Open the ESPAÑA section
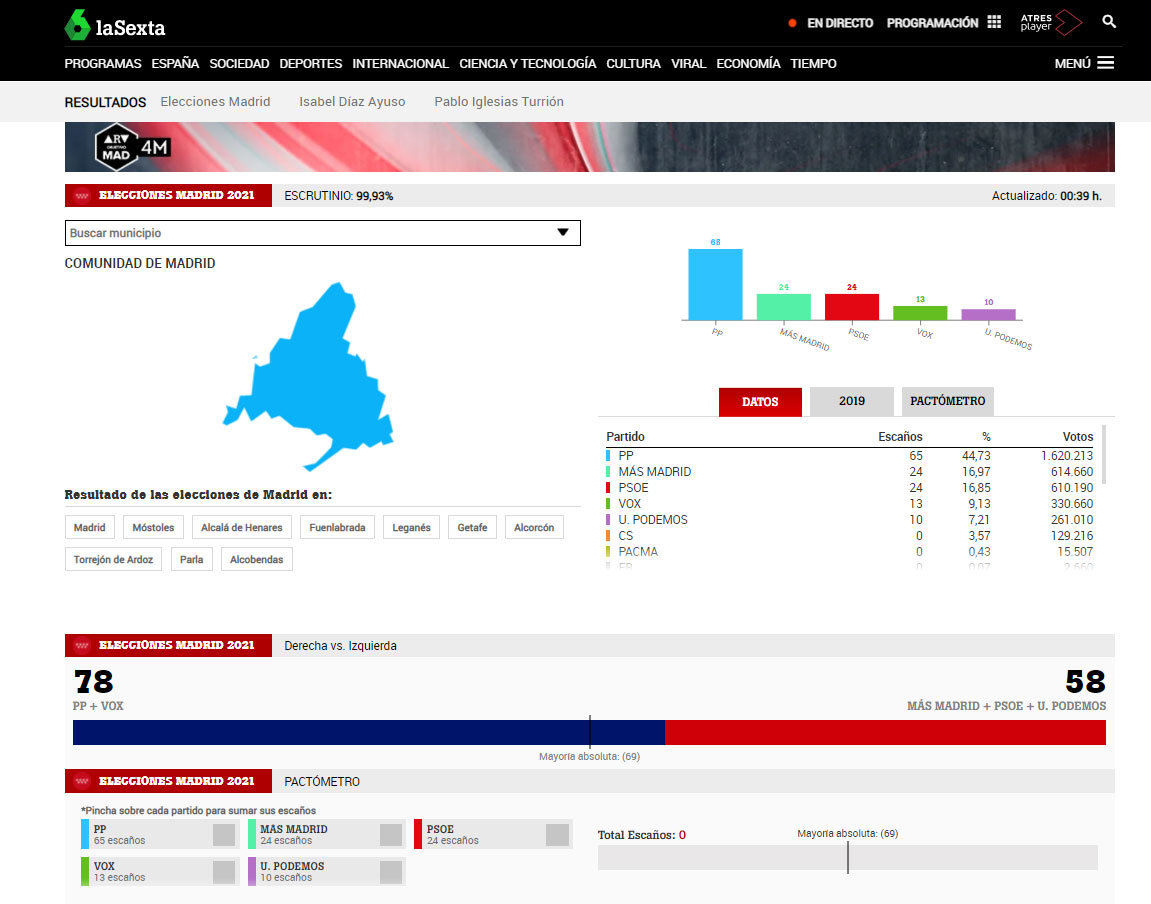 [175, 64]
